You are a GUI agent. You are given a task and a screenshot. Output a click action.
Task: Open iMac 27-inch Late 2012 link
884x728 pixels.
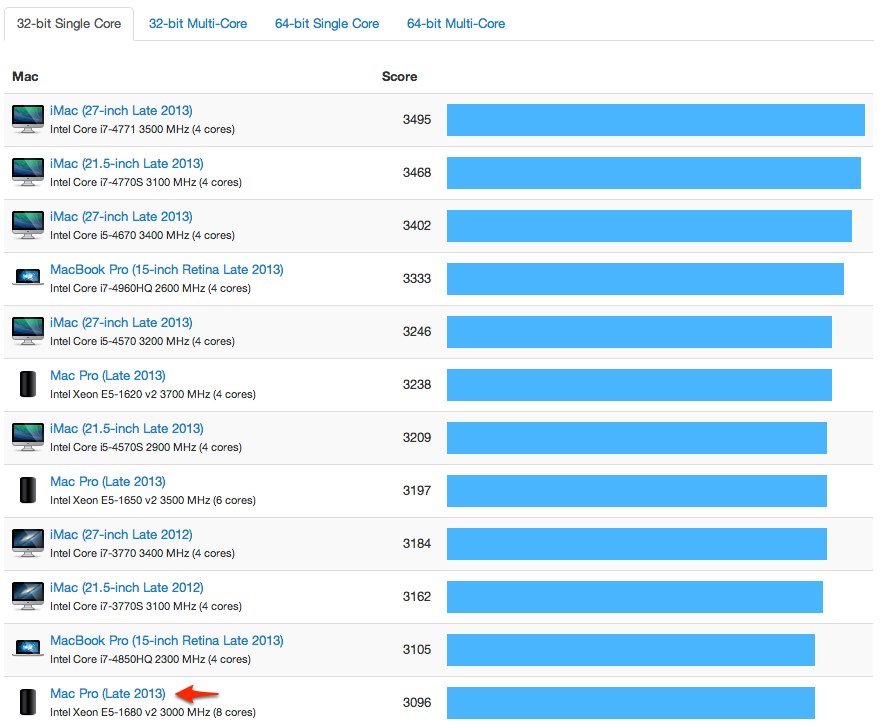click(x=121, y=535)
